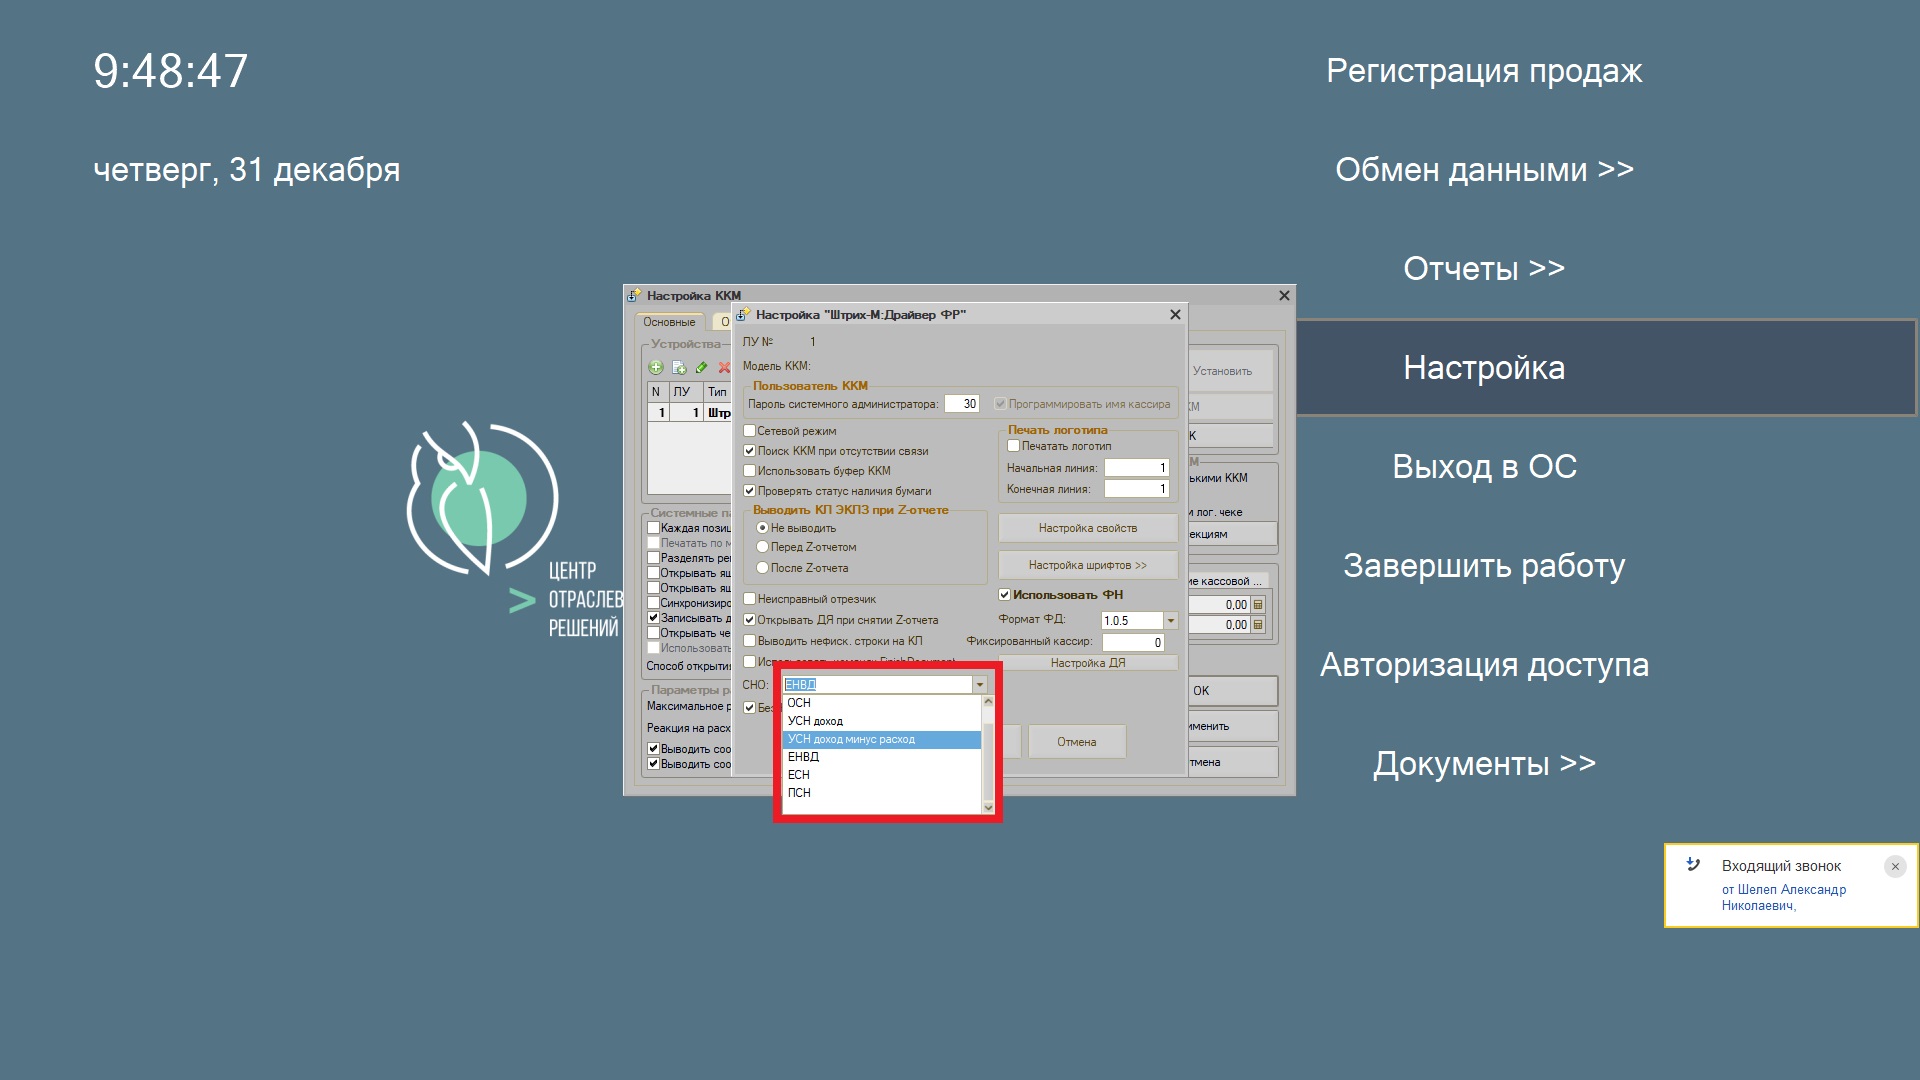Choose ПСН from the СНО list

click(x=881, y=793)
